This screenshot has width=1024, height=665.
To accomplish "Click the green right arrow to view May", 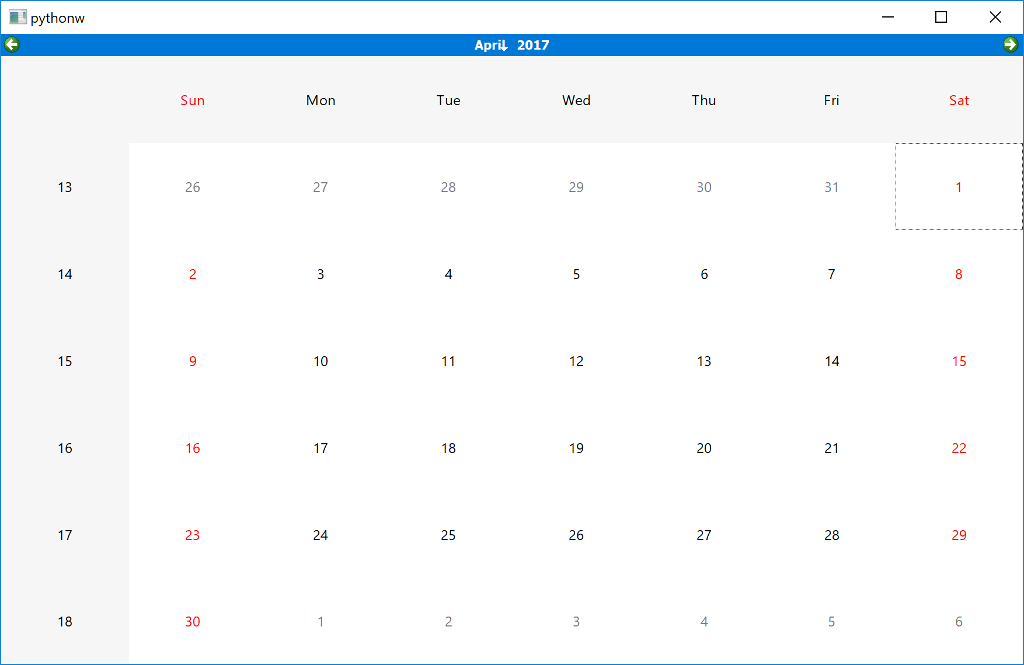I will pyautogui.click(x=1012, y=44).
